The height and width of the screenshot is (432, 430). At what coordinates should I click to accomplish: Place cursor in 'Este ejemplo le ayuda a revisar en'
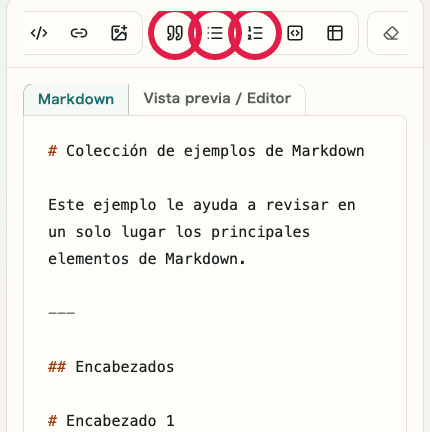(202, 205)
